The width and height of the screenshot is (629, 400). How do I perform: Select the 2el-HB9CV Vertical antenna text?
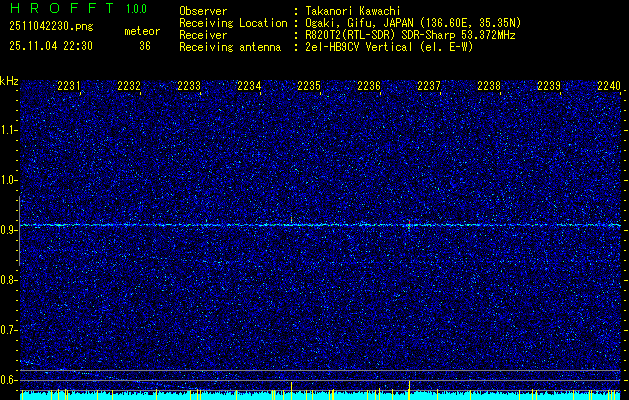pos(390,47)
